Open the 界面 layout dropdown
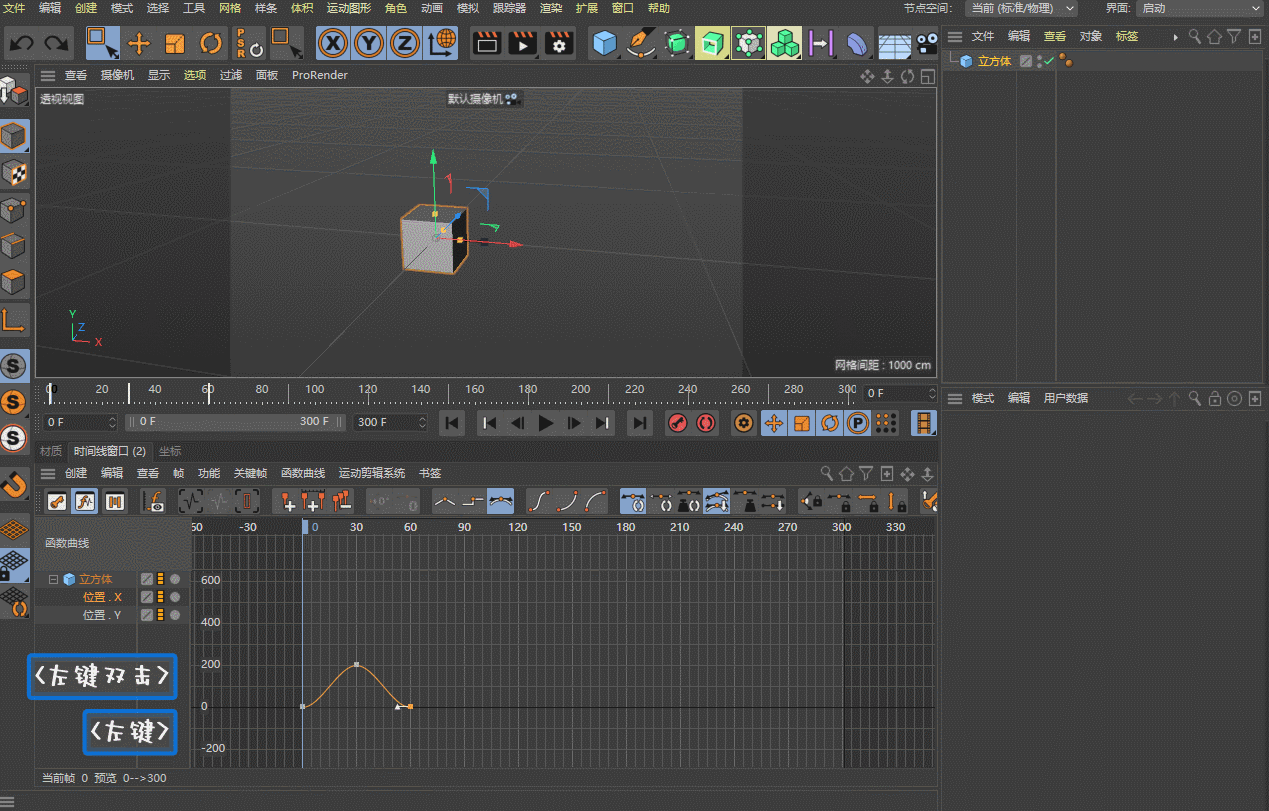1269x811 pixels. tap(1201, 8)
